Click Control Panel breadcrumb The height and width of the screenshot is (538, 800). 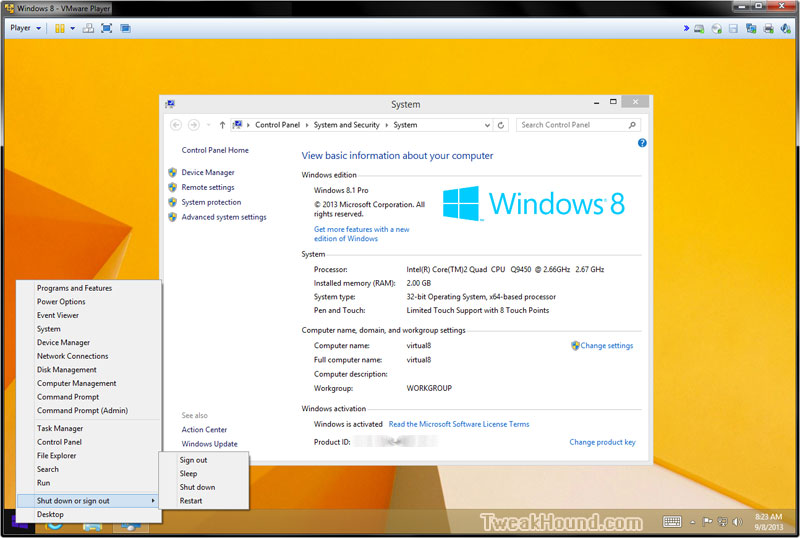[278, 125]
